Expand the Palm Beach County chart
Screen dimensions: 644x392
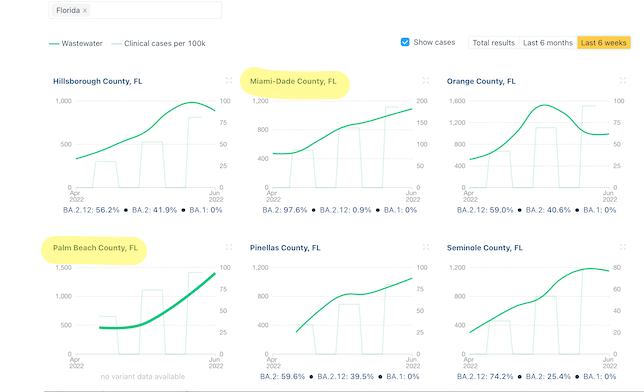[229, 247]
